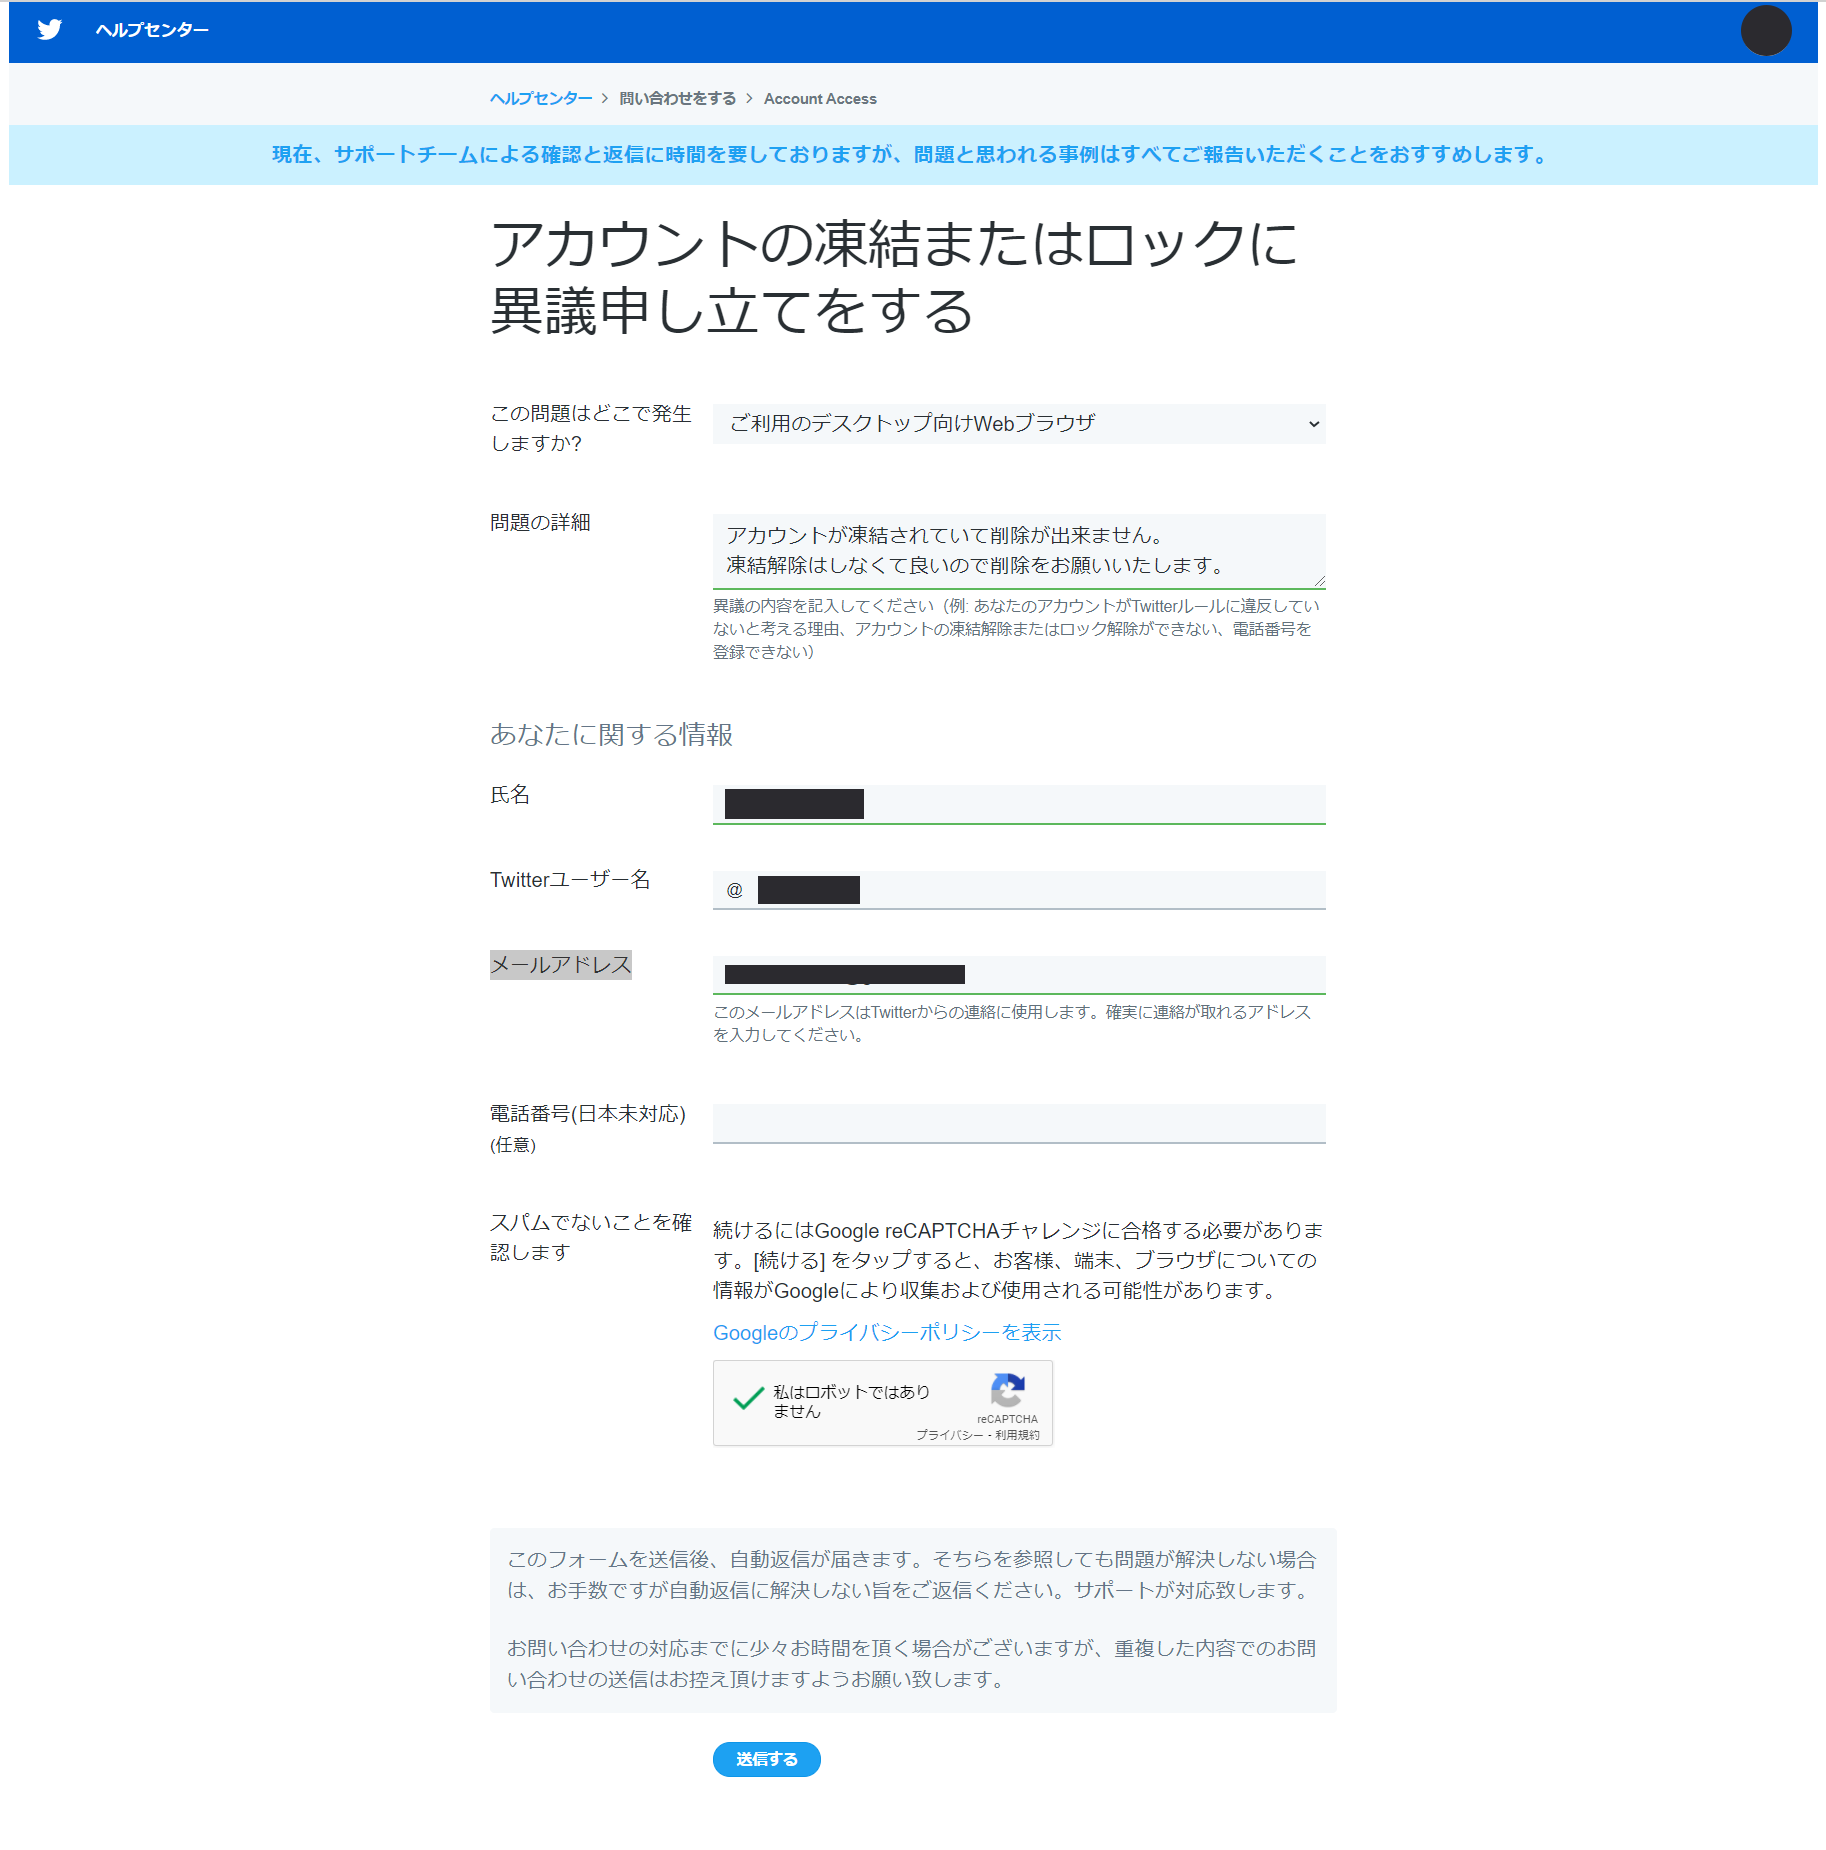Click the Twitter bird logo
Screen dimensions: 1826x1850
click(x=49, y=30)
